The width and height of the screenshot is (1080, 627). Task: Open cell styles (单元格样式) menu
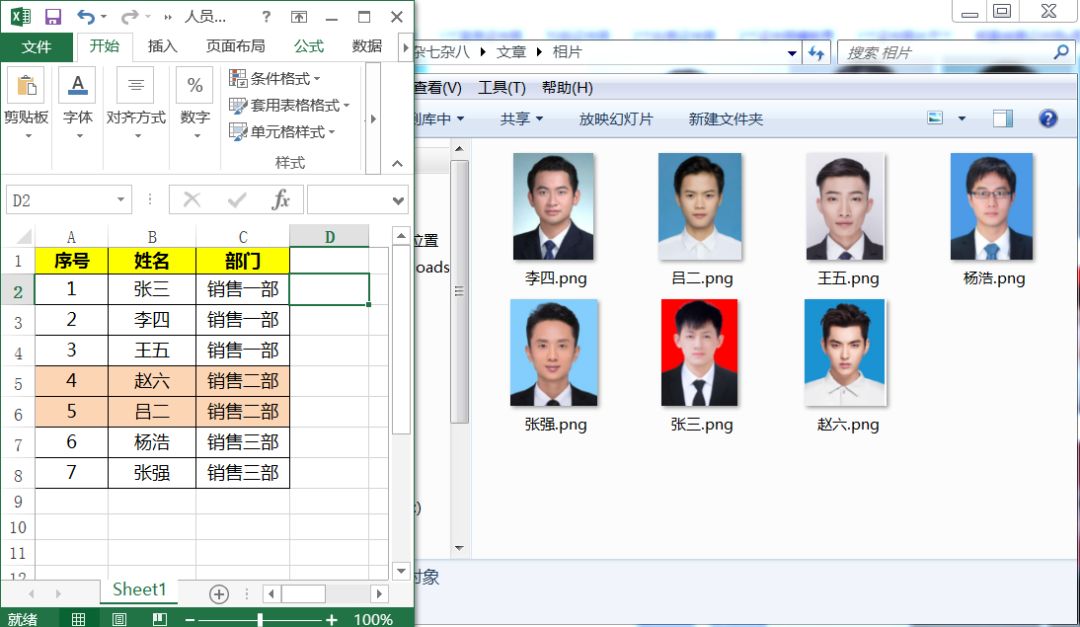(x=282, y=131)
